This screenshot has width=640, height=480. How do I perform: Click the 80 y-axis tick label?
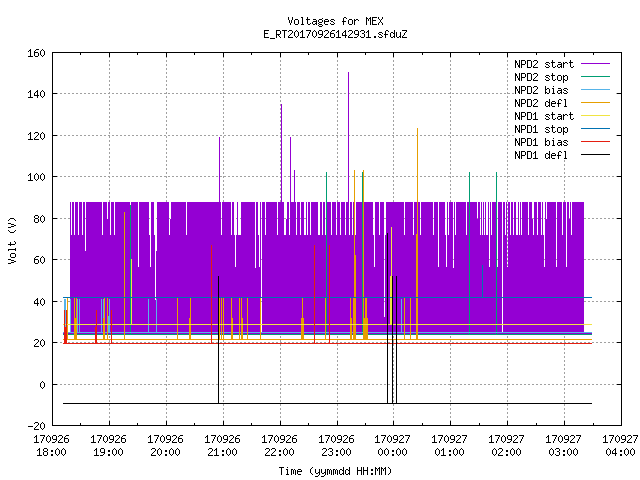point(39,219)
